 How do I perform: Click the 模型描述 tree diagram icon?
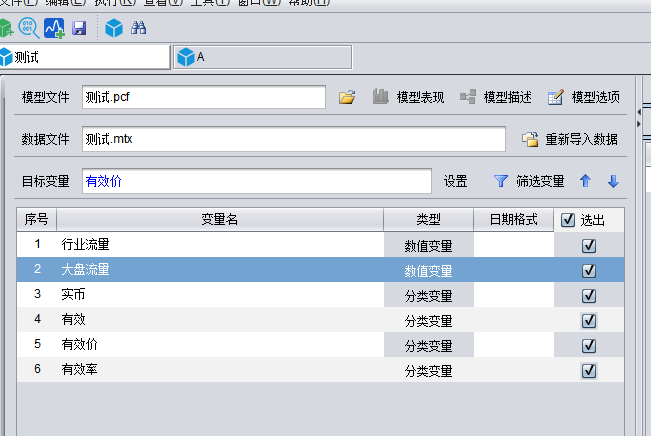pyautogui.click(x=468, y=97)
